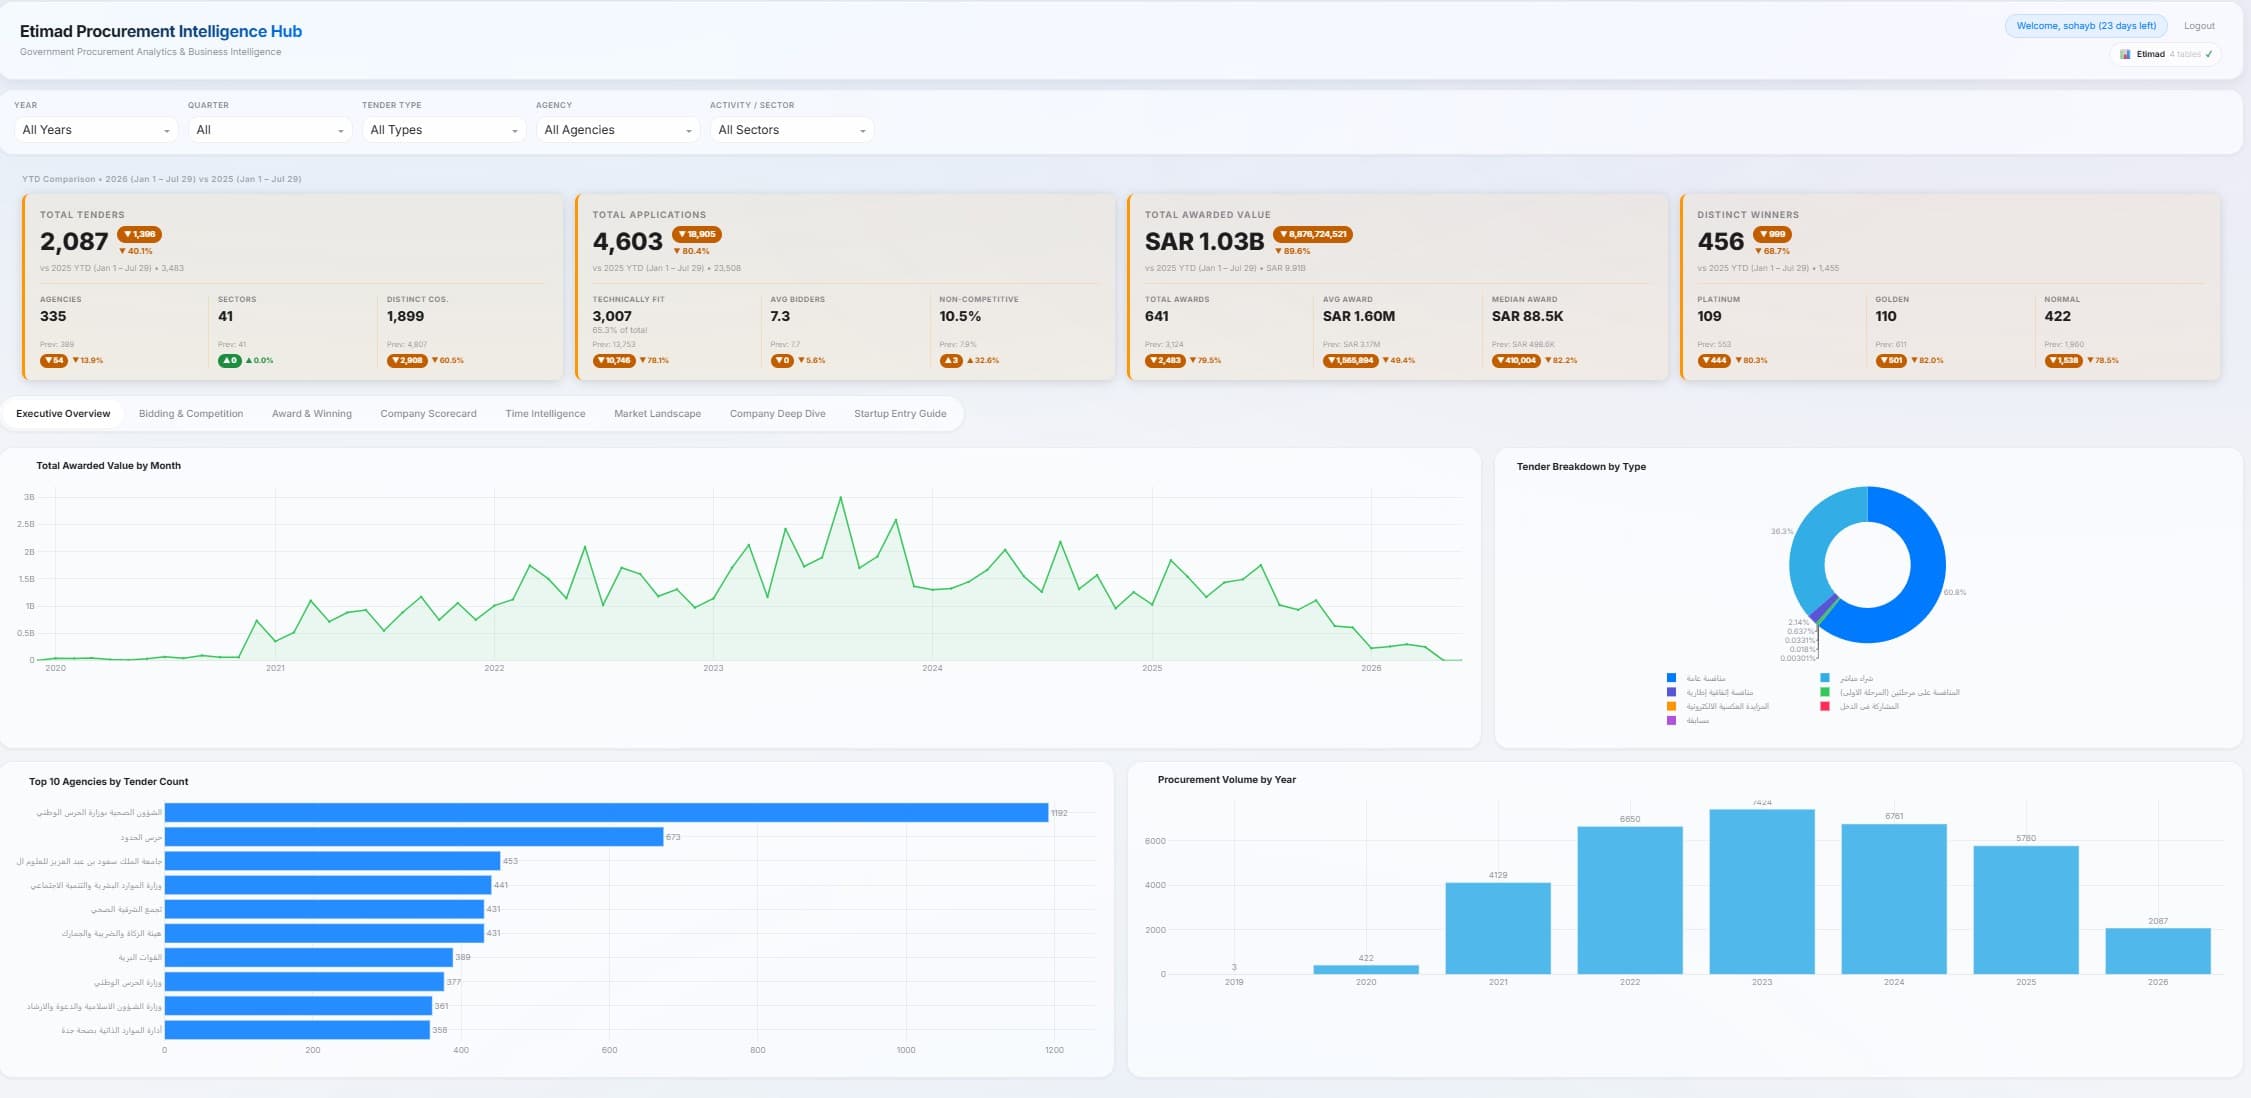Open Company Deep Dive tab

(x=778, y=414)
